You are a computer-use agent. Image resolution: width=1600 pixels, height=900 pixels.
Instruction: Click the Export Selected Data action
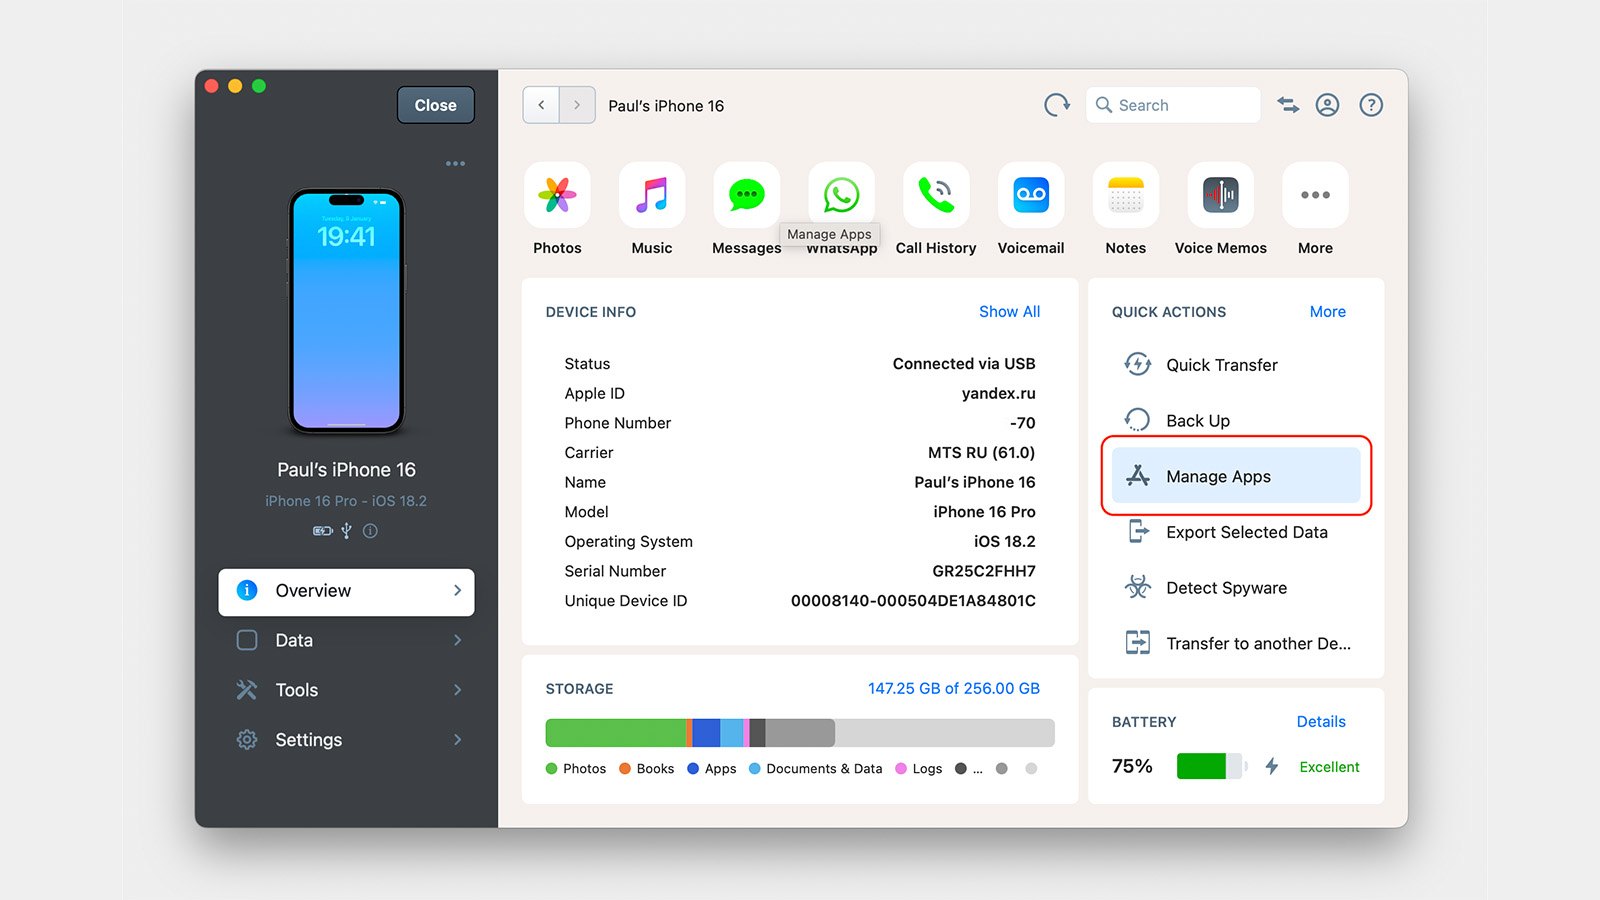(1236, 532)
